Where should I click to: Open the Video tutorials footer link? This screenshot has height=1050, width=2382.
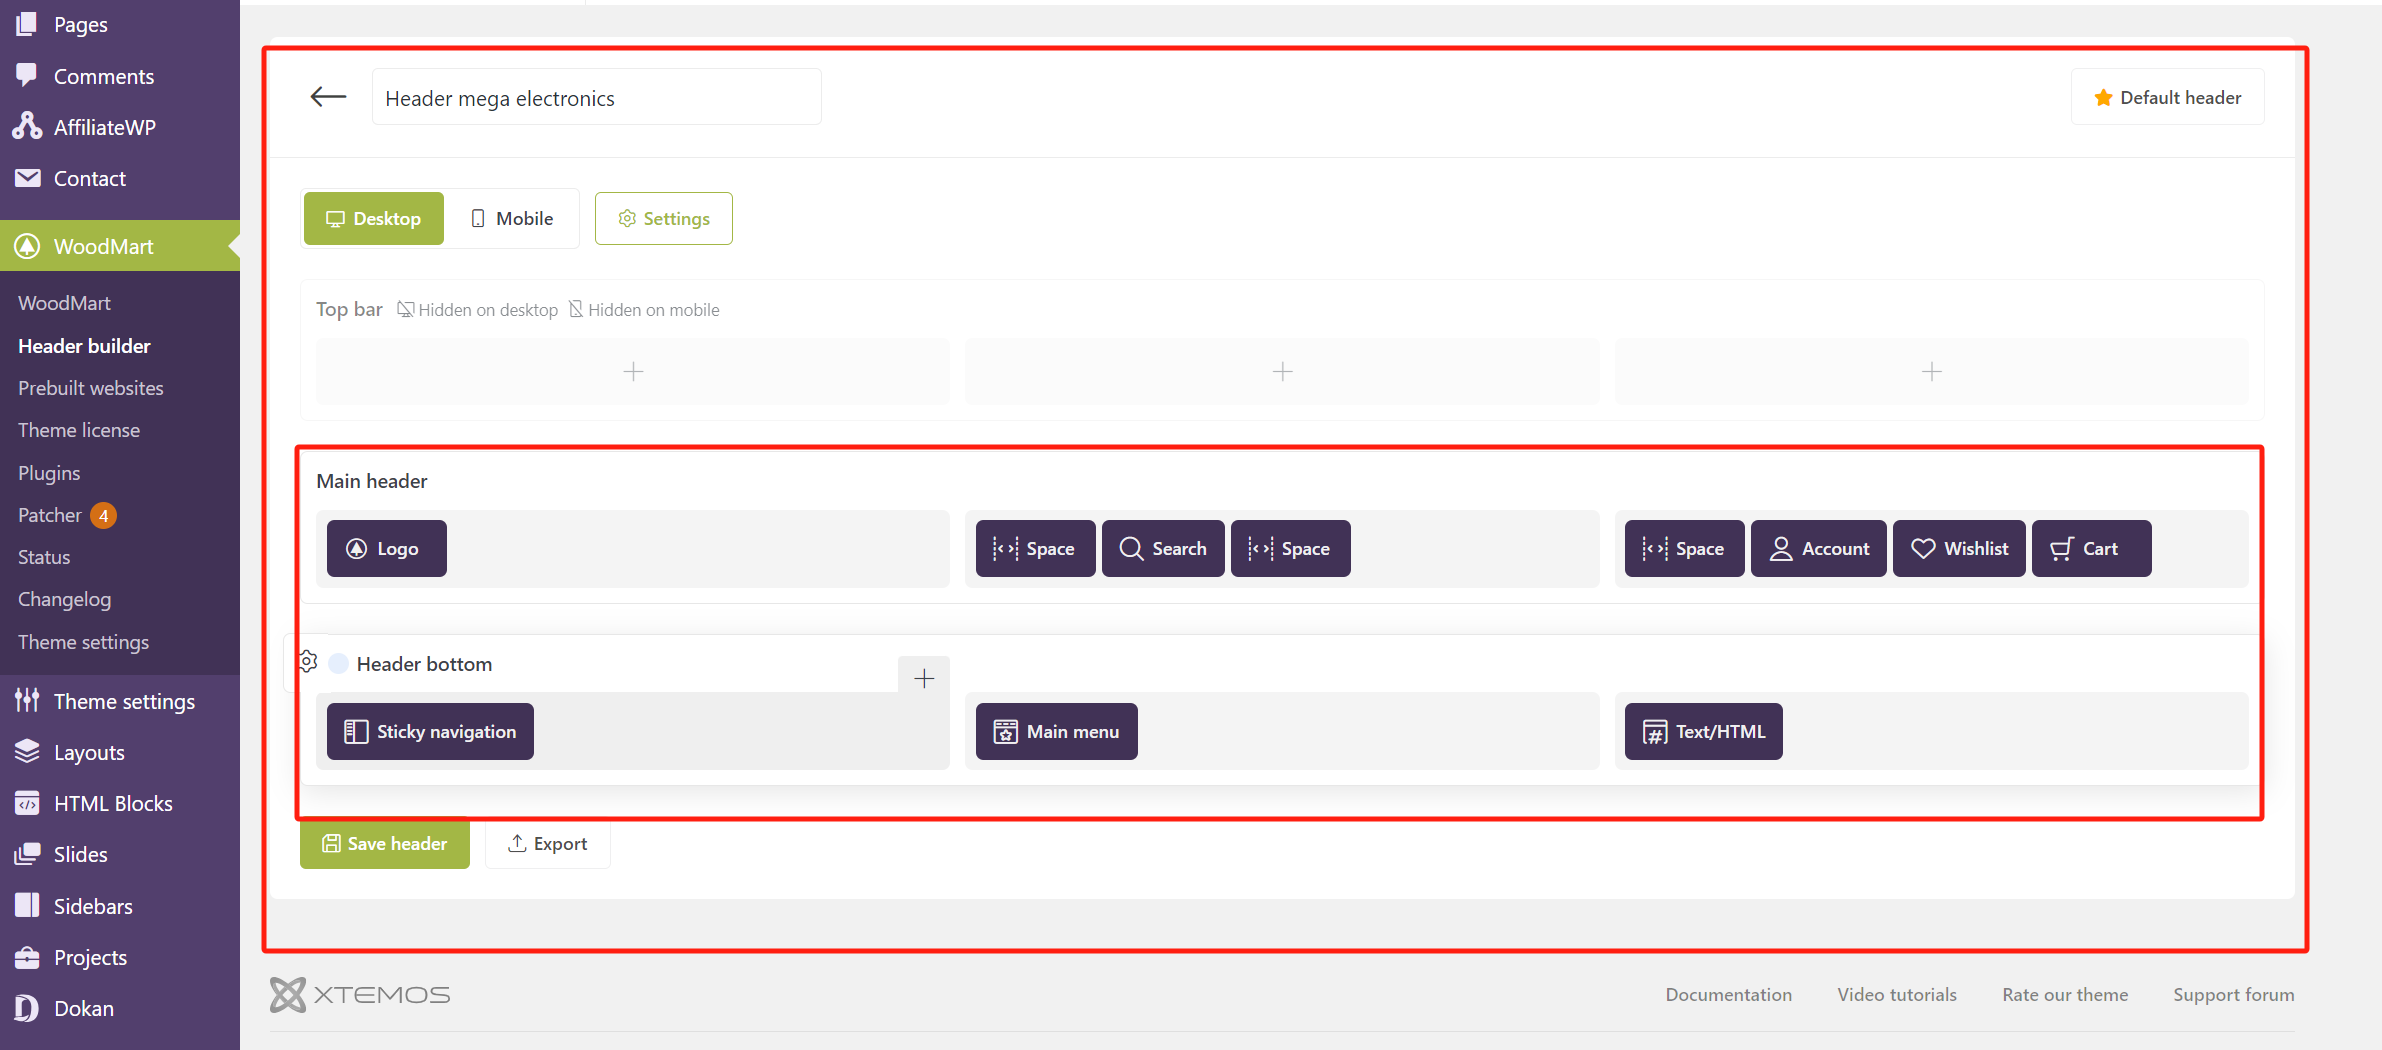[1896, 995]
